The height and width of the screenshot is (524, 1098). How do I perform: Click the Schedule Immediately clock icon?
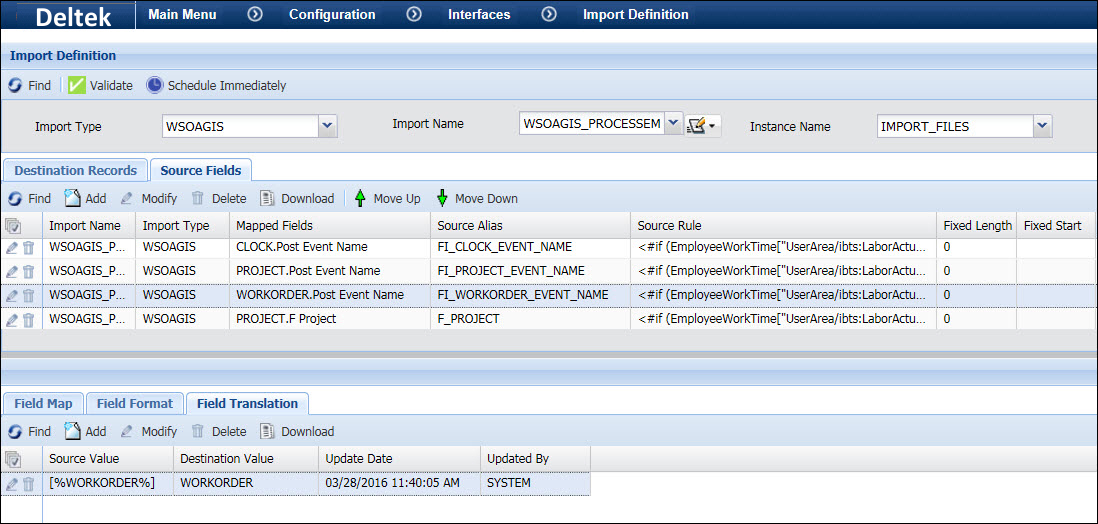coord(154,86)
